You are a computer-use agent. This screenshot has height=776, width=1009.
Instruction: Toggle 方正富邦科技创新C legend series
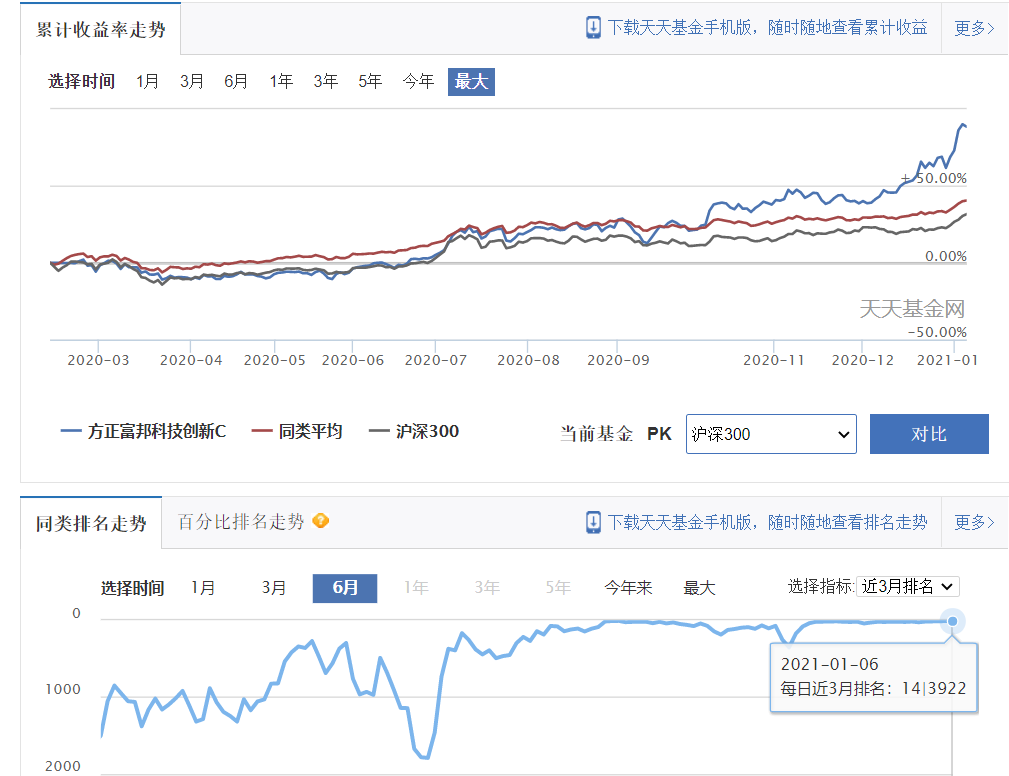pos(143,431)
